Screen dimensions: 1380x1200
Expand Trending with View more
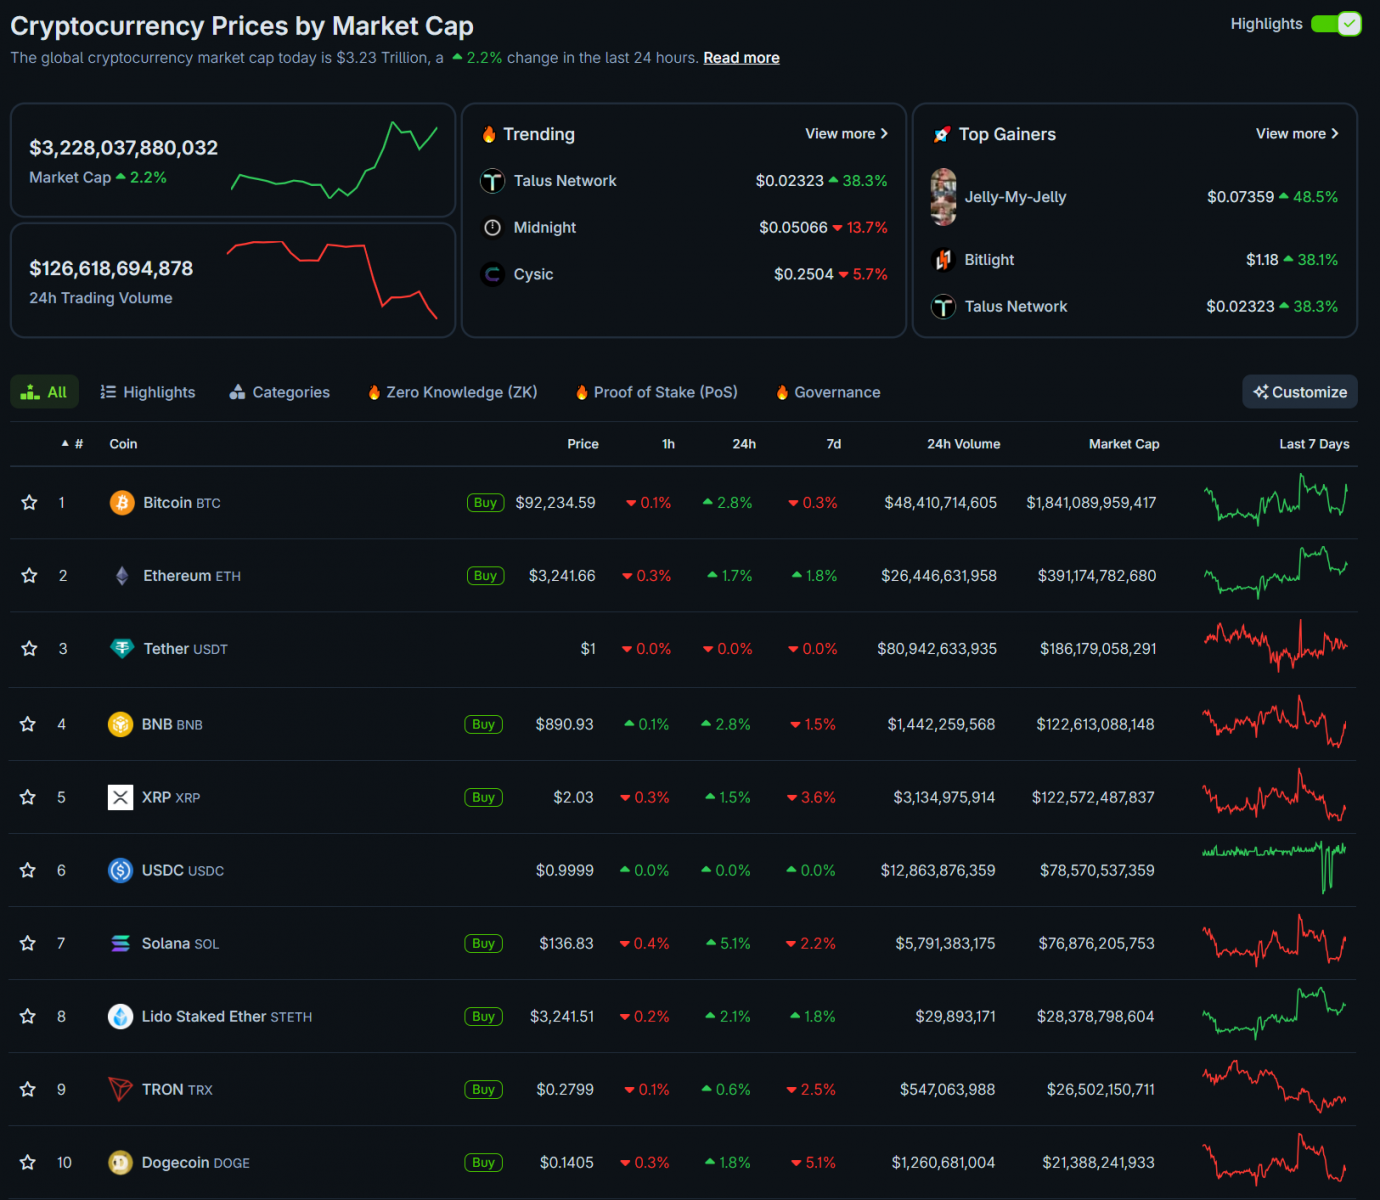pyautogui.click(x=846, y=134)
